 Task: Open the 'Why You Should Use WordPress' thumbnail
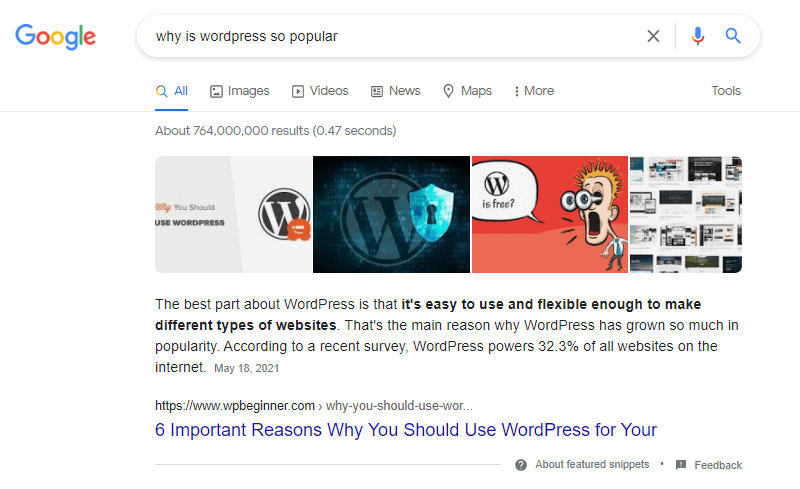[x=233, y=214]
